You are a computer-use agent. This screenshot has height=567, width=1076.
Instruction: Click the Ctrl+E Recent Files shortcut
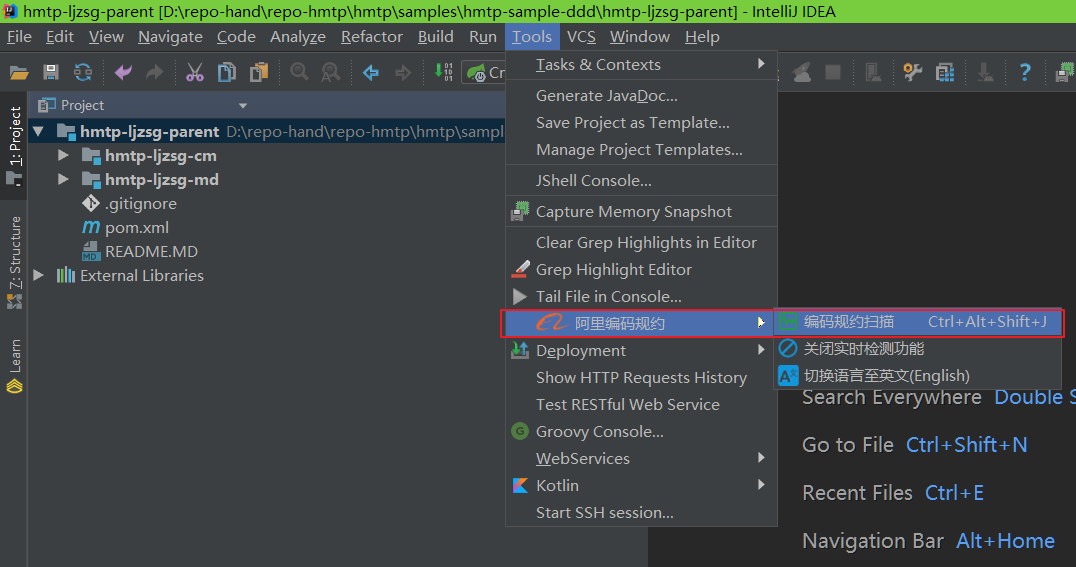tap(955, 493)
